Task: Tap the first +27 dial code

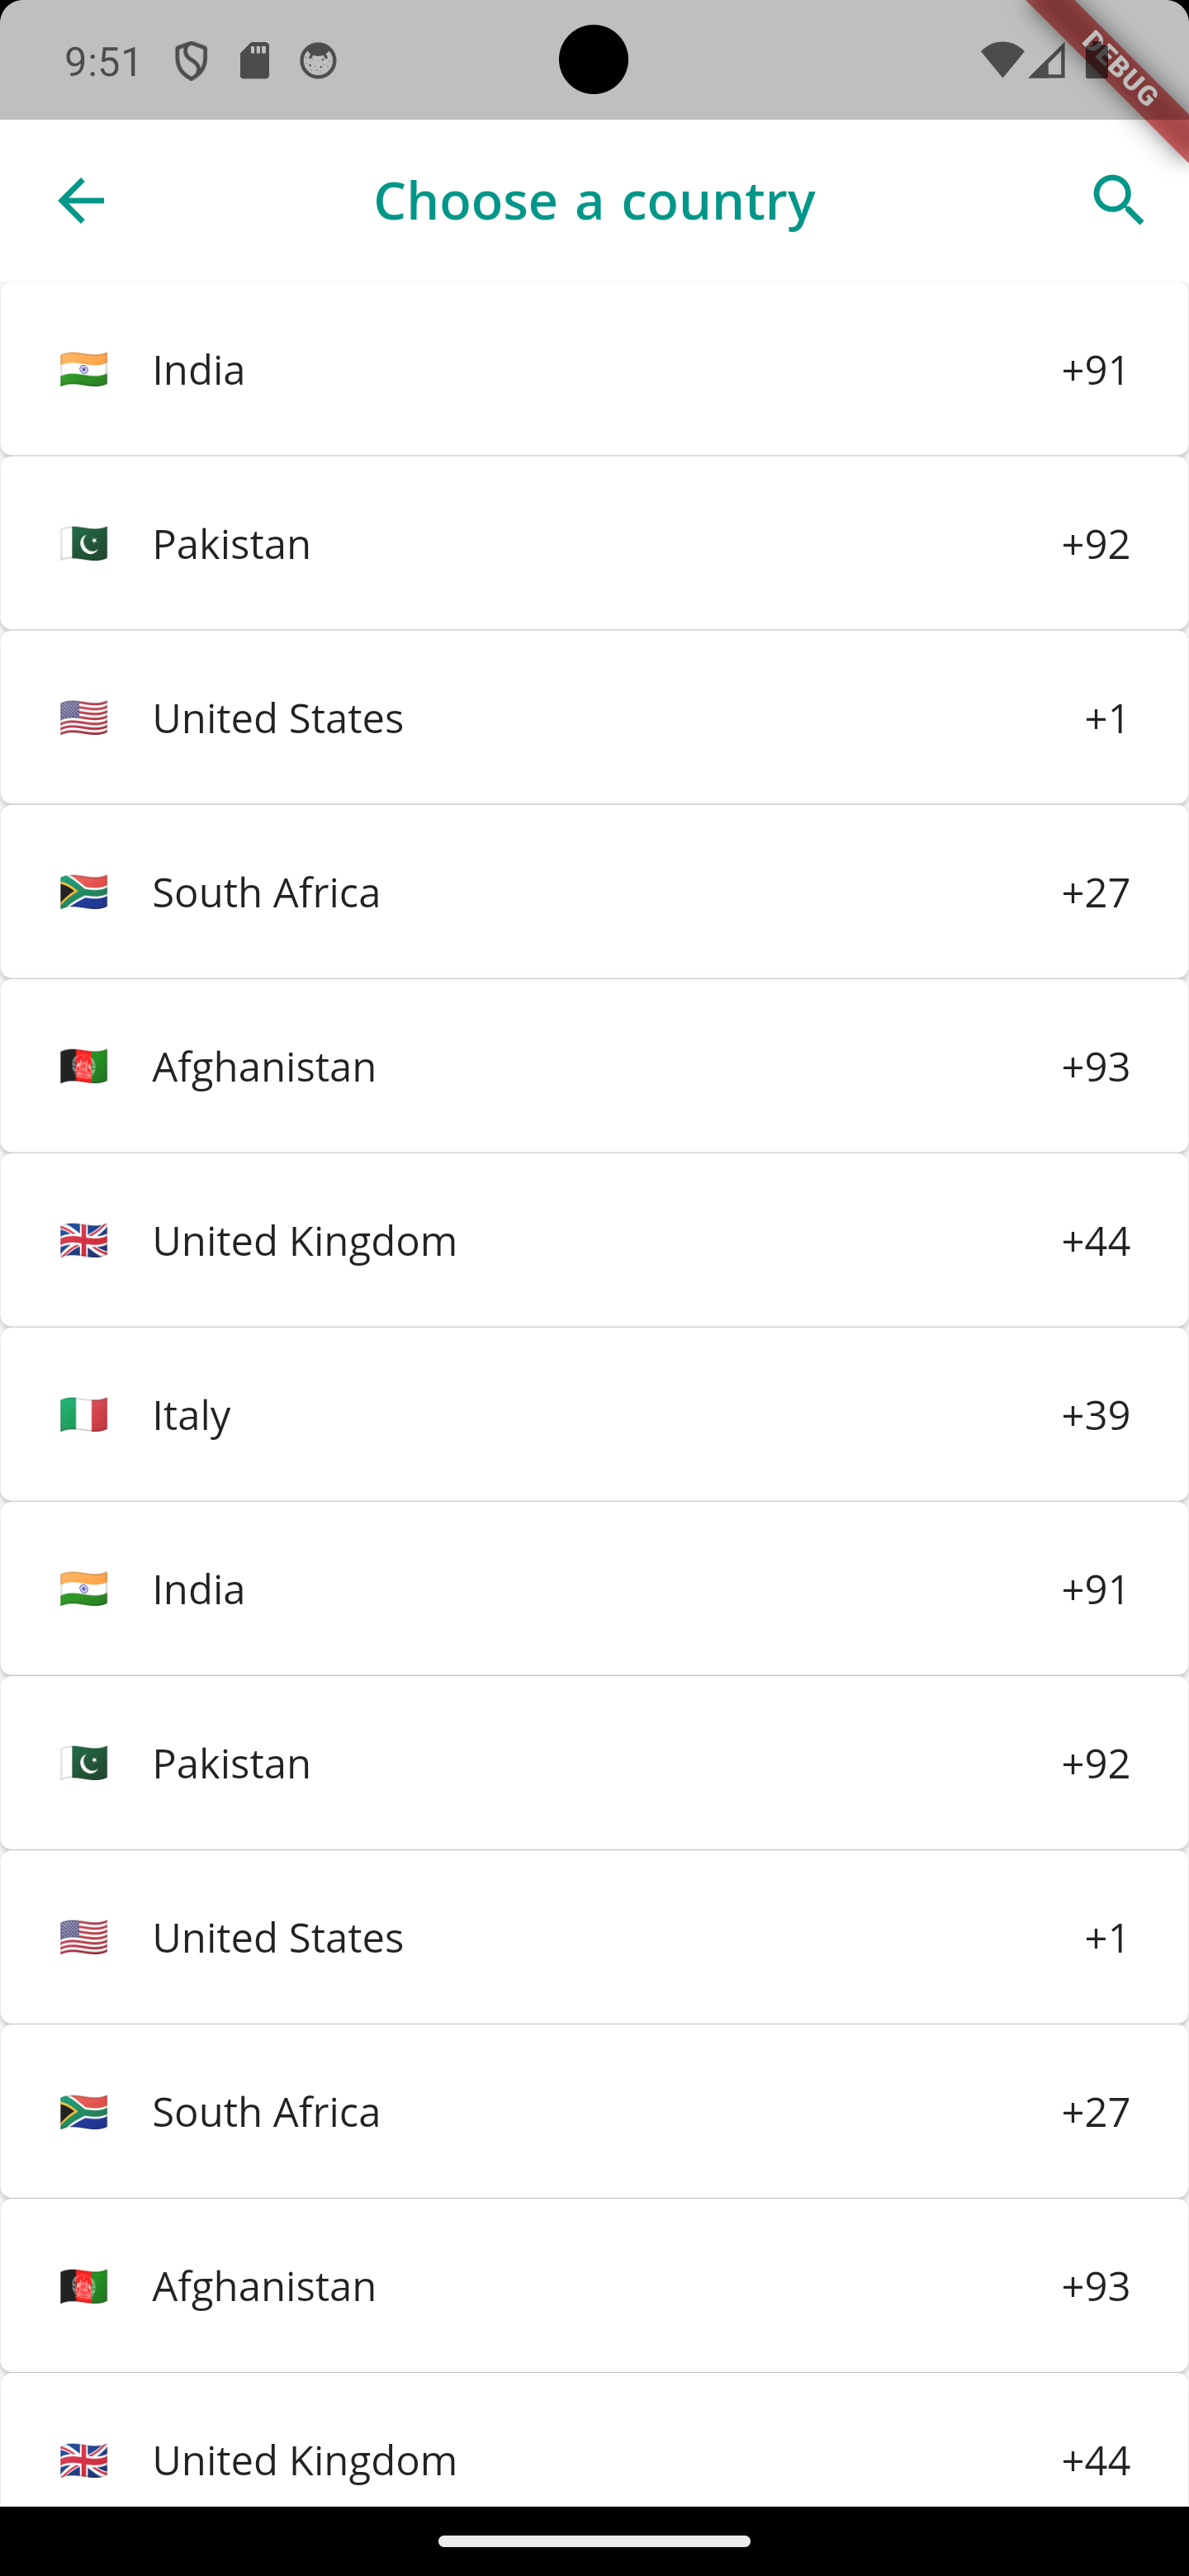Action: point(1095,892)
